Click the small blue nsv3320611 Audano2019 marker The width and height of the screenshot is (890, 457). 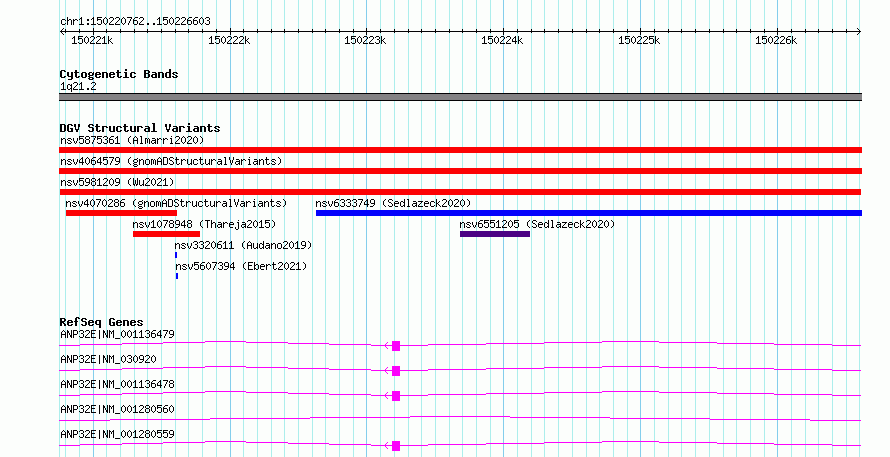tap(176, 255)
